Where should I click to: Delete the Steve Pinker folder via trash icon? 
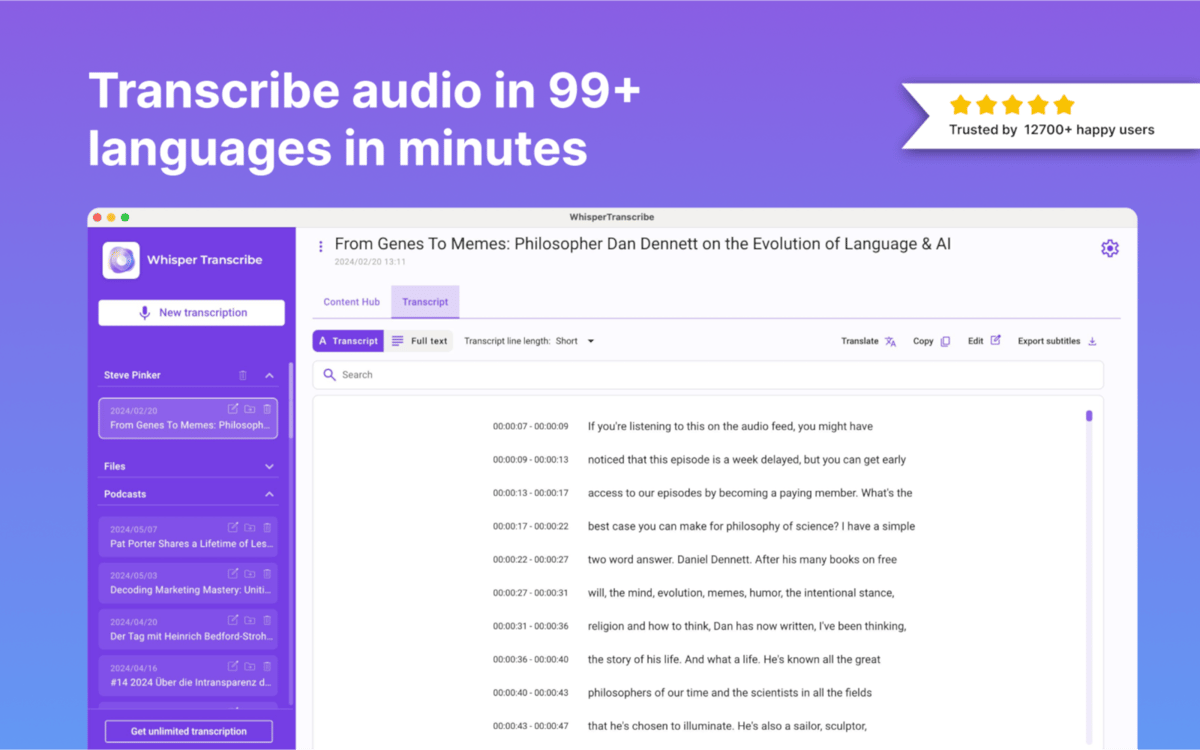(x=242, y=375)
